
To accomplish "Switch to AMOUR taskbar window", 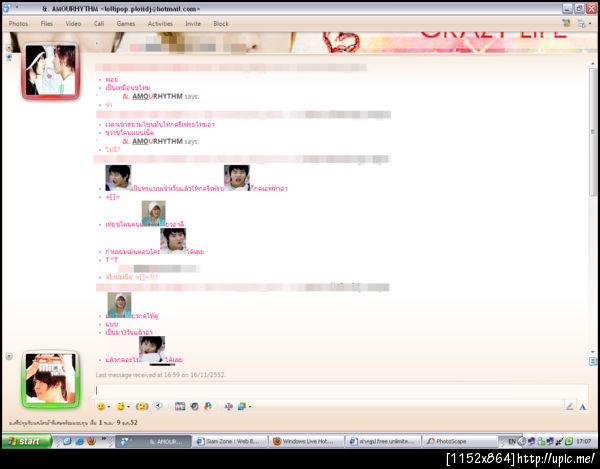I will point(153,441).
